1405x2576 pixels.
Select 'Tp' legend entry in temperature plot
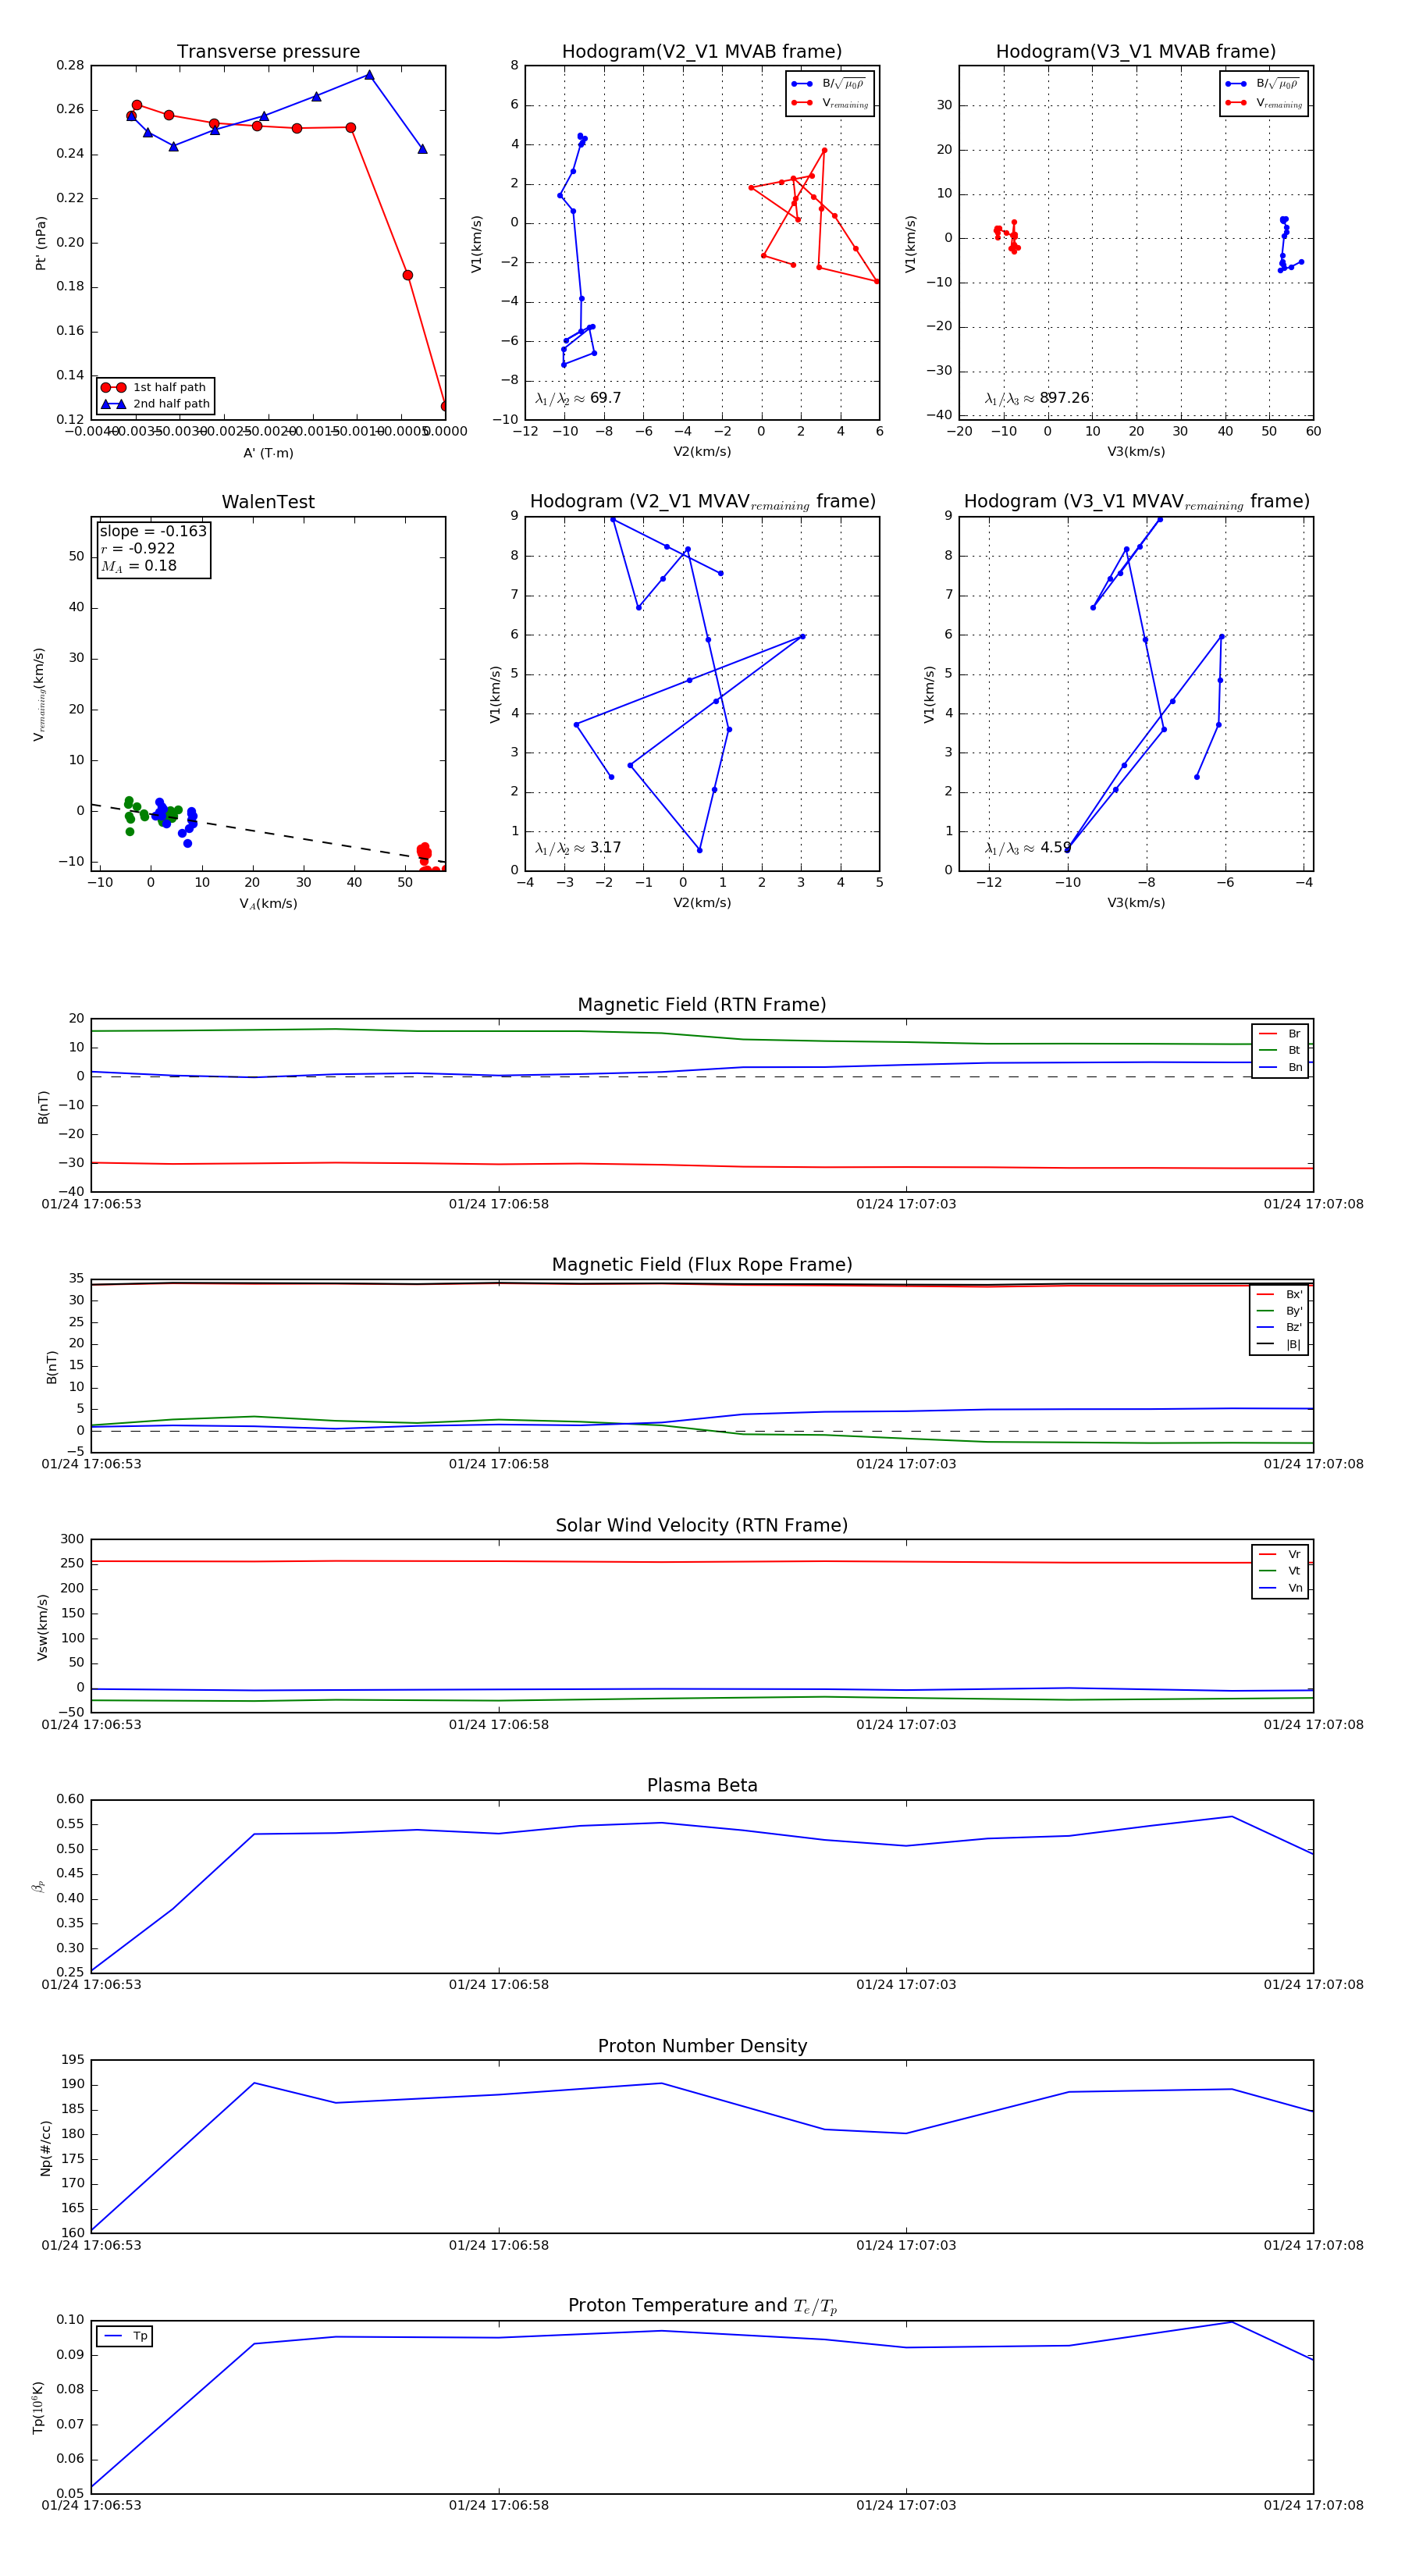click(x=126, y=2336)
